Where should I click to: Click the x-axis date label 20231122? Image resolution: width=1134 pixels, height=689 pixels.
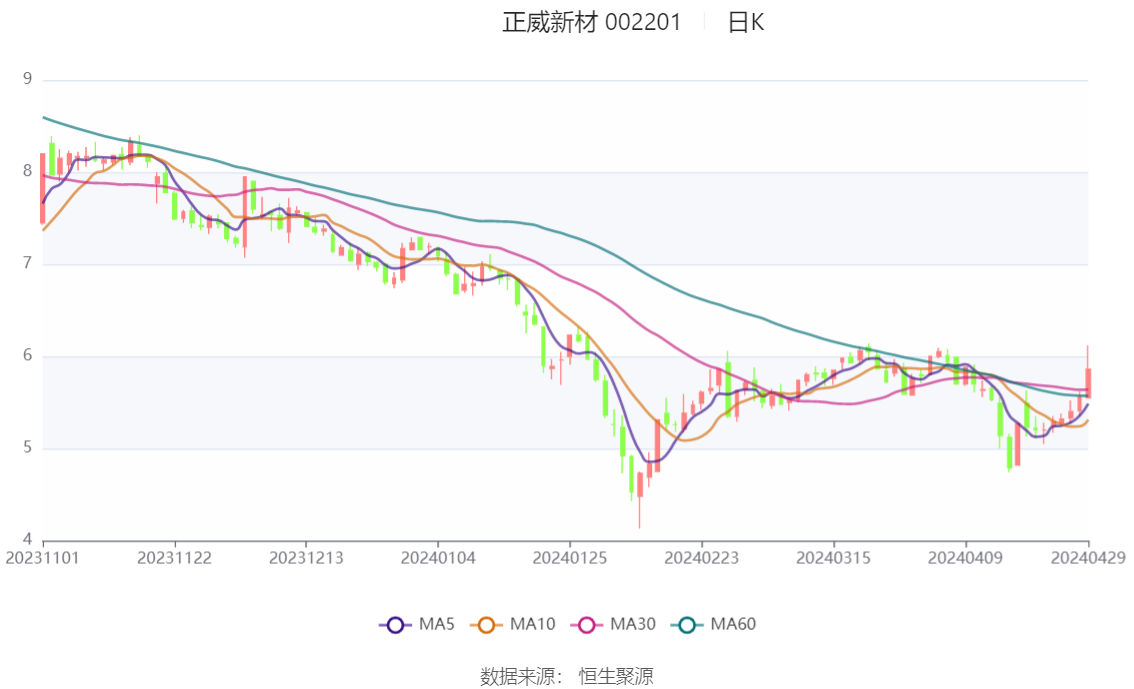174,558
